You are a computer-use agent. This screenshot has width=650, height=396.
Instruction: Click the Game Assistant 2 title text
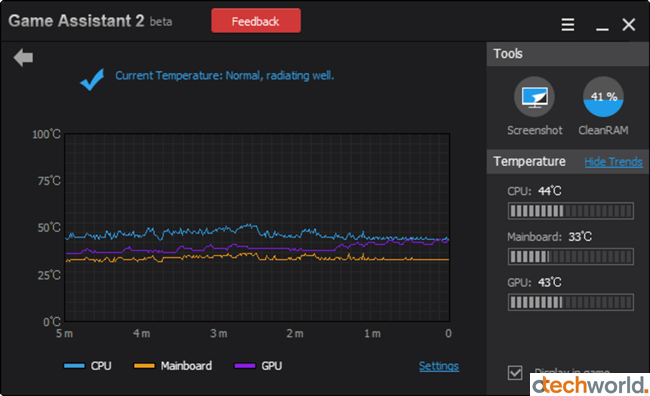pyautogui.click(x=76, y=21)
